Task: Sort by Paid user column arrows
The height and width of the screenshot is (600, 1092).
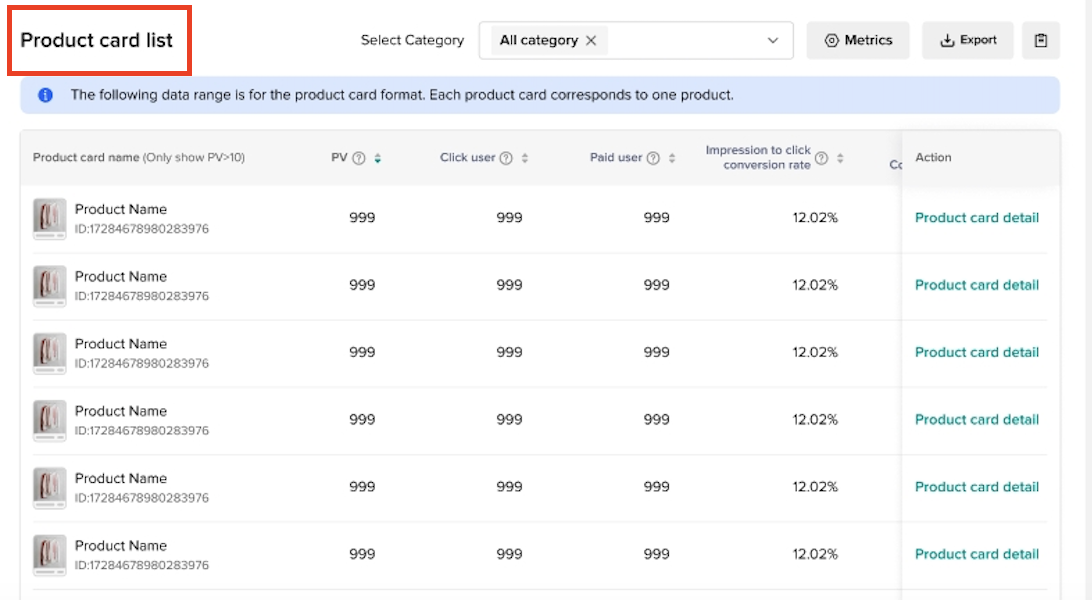Action: click(672, 158)
